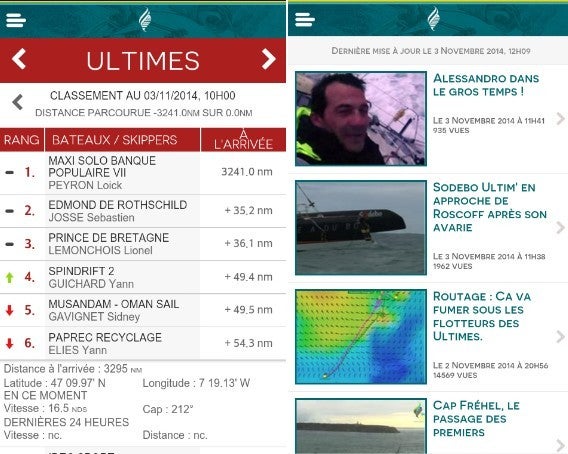Select the Edmond de Rothschild boat row
The width and height of the screenshot is (568, 454).
(143, 211)
